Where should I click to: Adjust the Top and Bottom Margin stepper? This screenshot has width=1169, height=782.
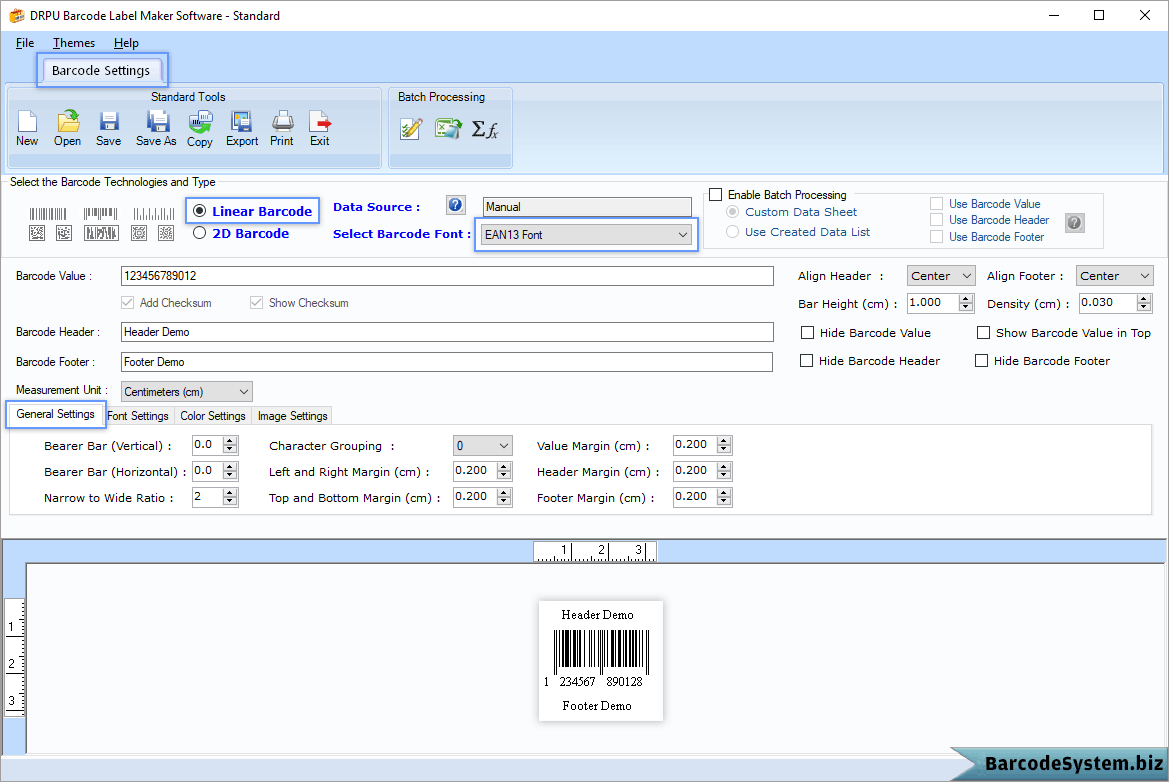point(505,497)
